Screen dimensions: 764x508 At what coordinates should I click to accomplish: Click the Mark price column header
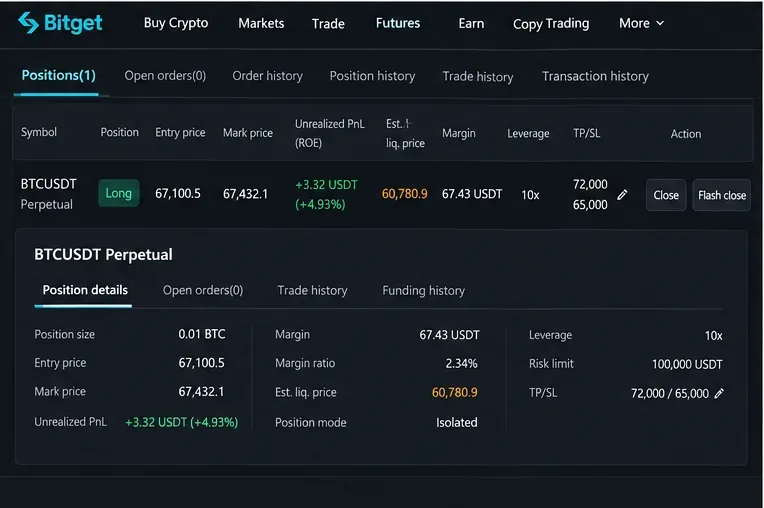click(248, 133)
